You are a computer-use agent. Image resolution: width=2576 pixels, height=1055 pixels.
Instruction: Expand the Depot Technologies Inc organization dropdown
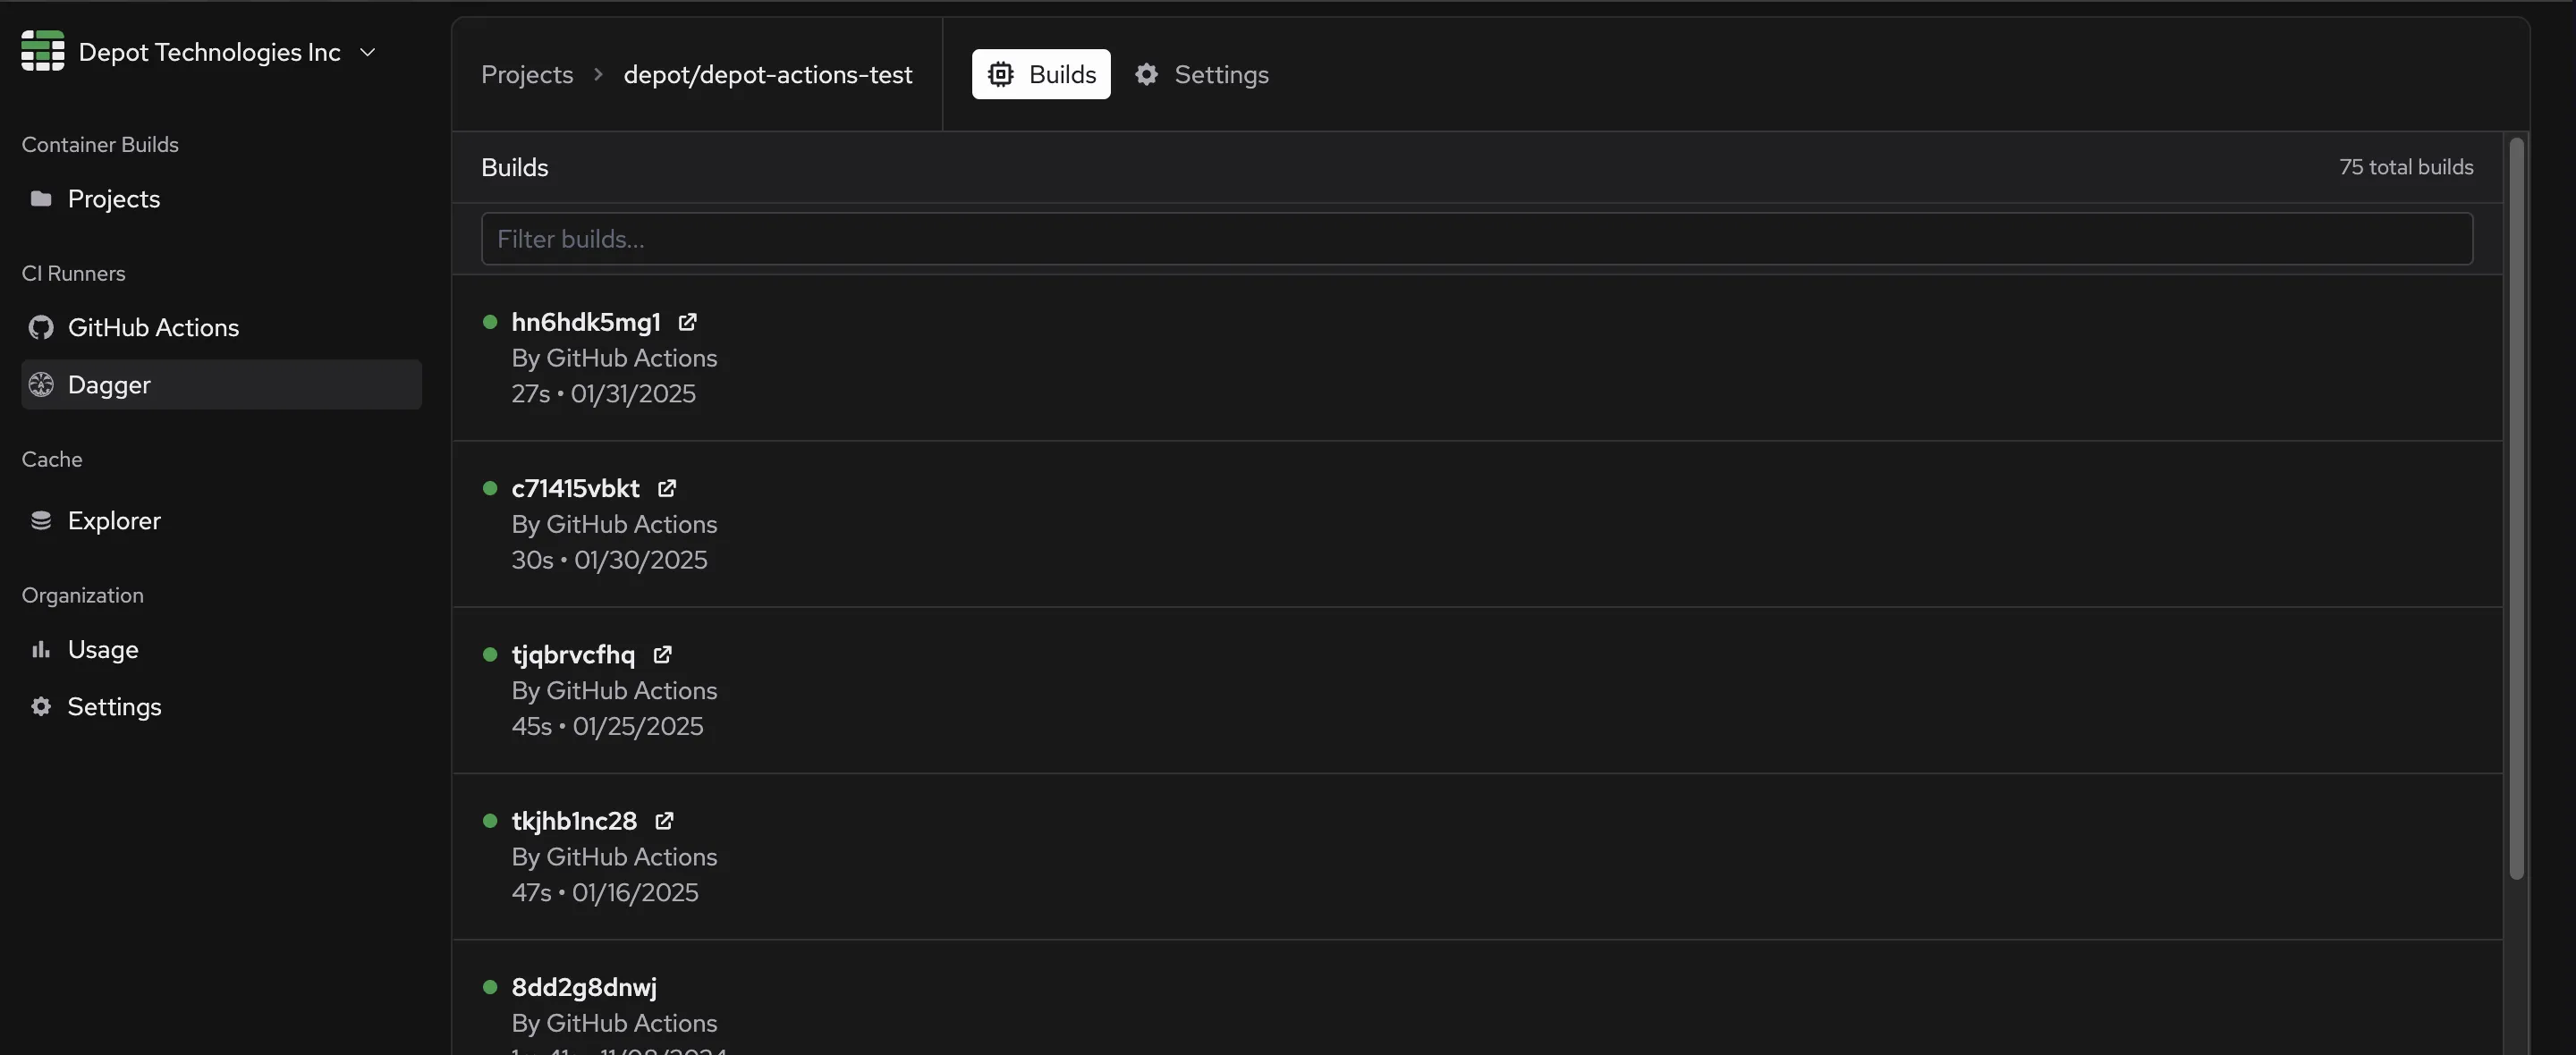point(367,52)
